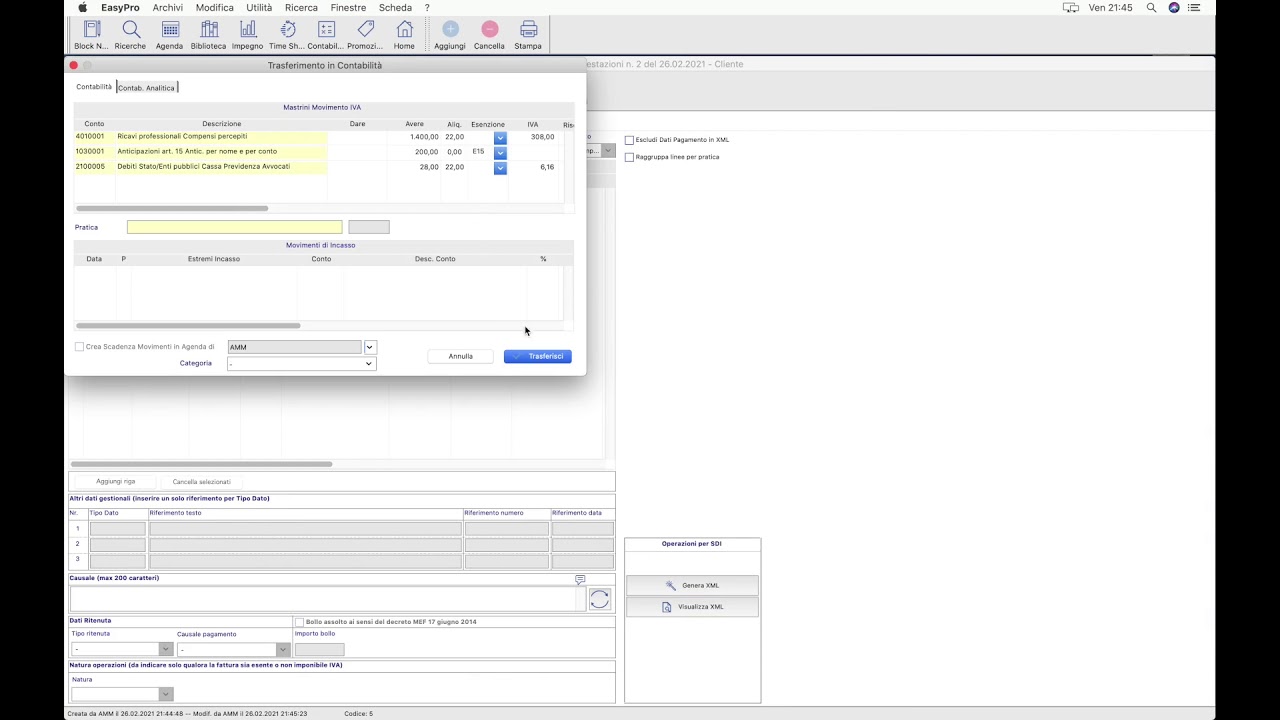
Task: Click the Trasferisci button
Action: pyautogui.click(x=538, y=356)
